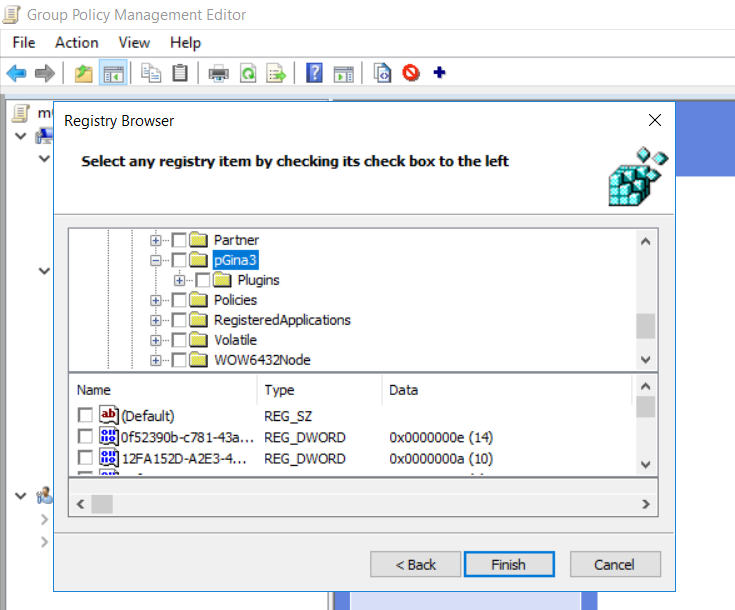The width and height of the screenshot is (735, 610).
Task: Click the red stop/disable toolbar icon
Action: point(411,73)
